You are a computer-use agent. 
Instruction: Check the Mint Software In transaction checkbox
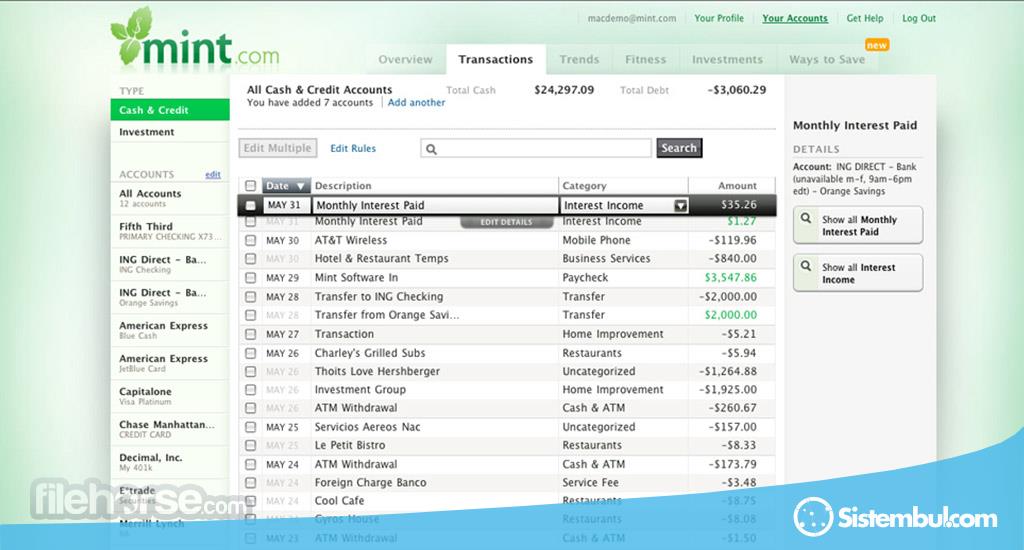tap(250, 278)
